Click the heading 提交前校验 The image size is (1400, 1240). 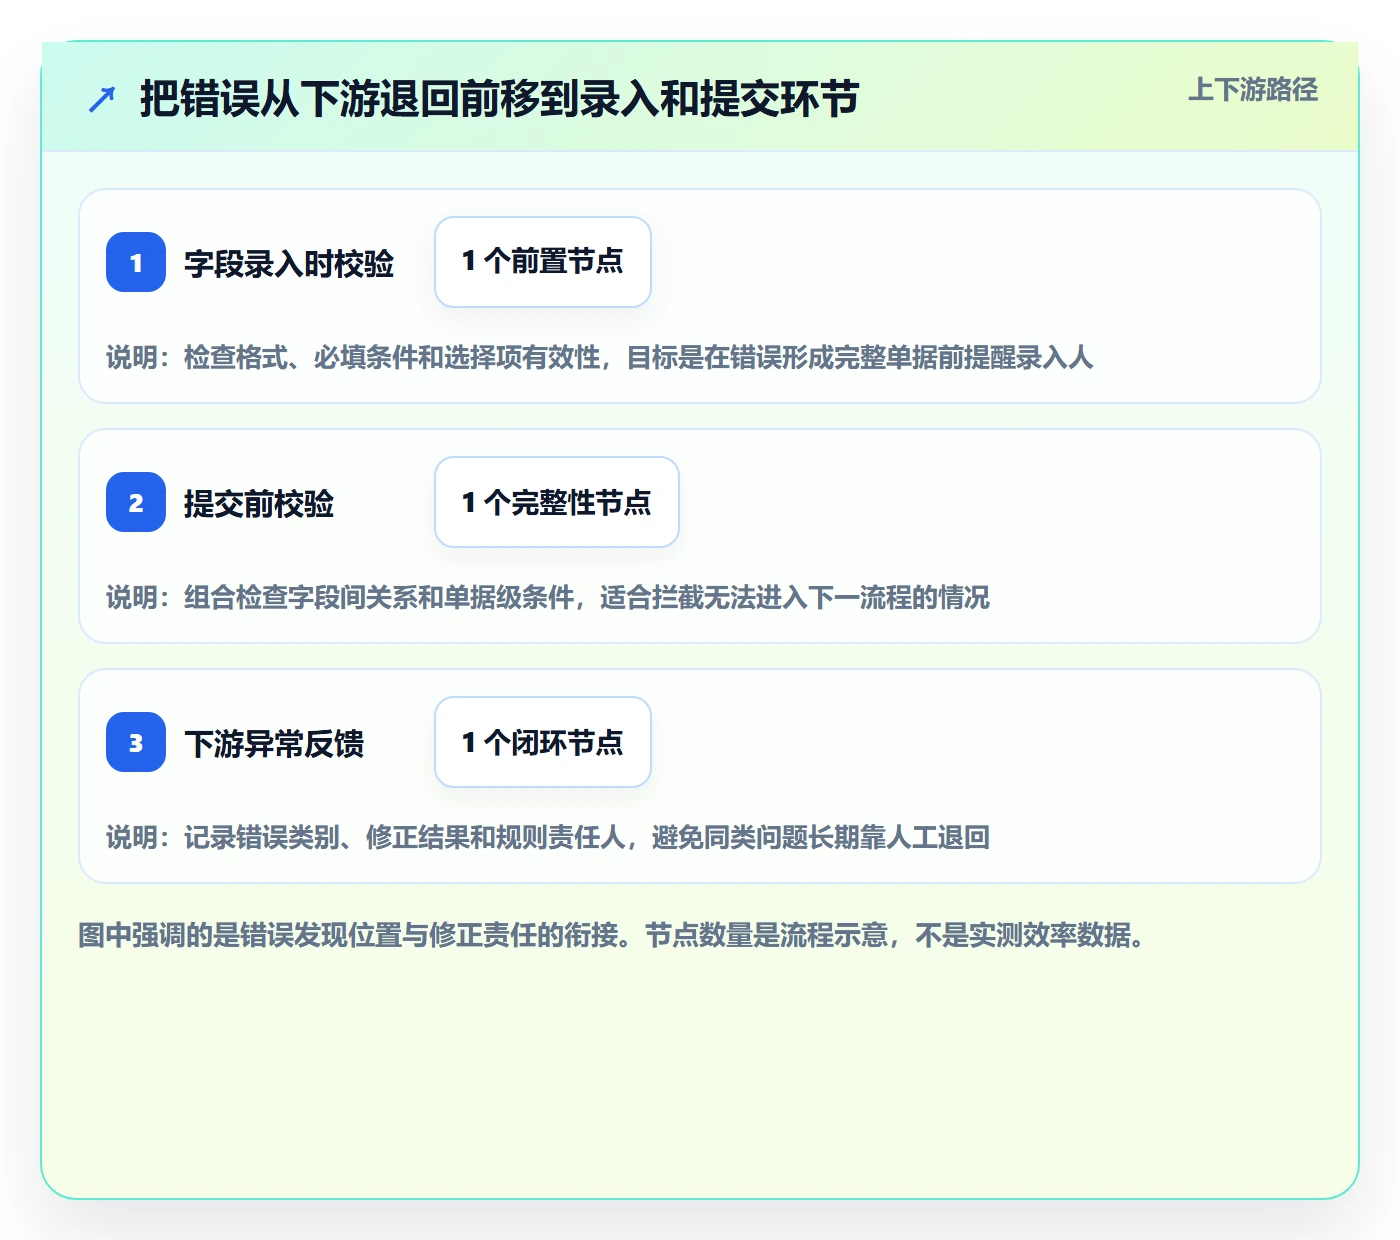pyautogui.click(x=259, y=504)
